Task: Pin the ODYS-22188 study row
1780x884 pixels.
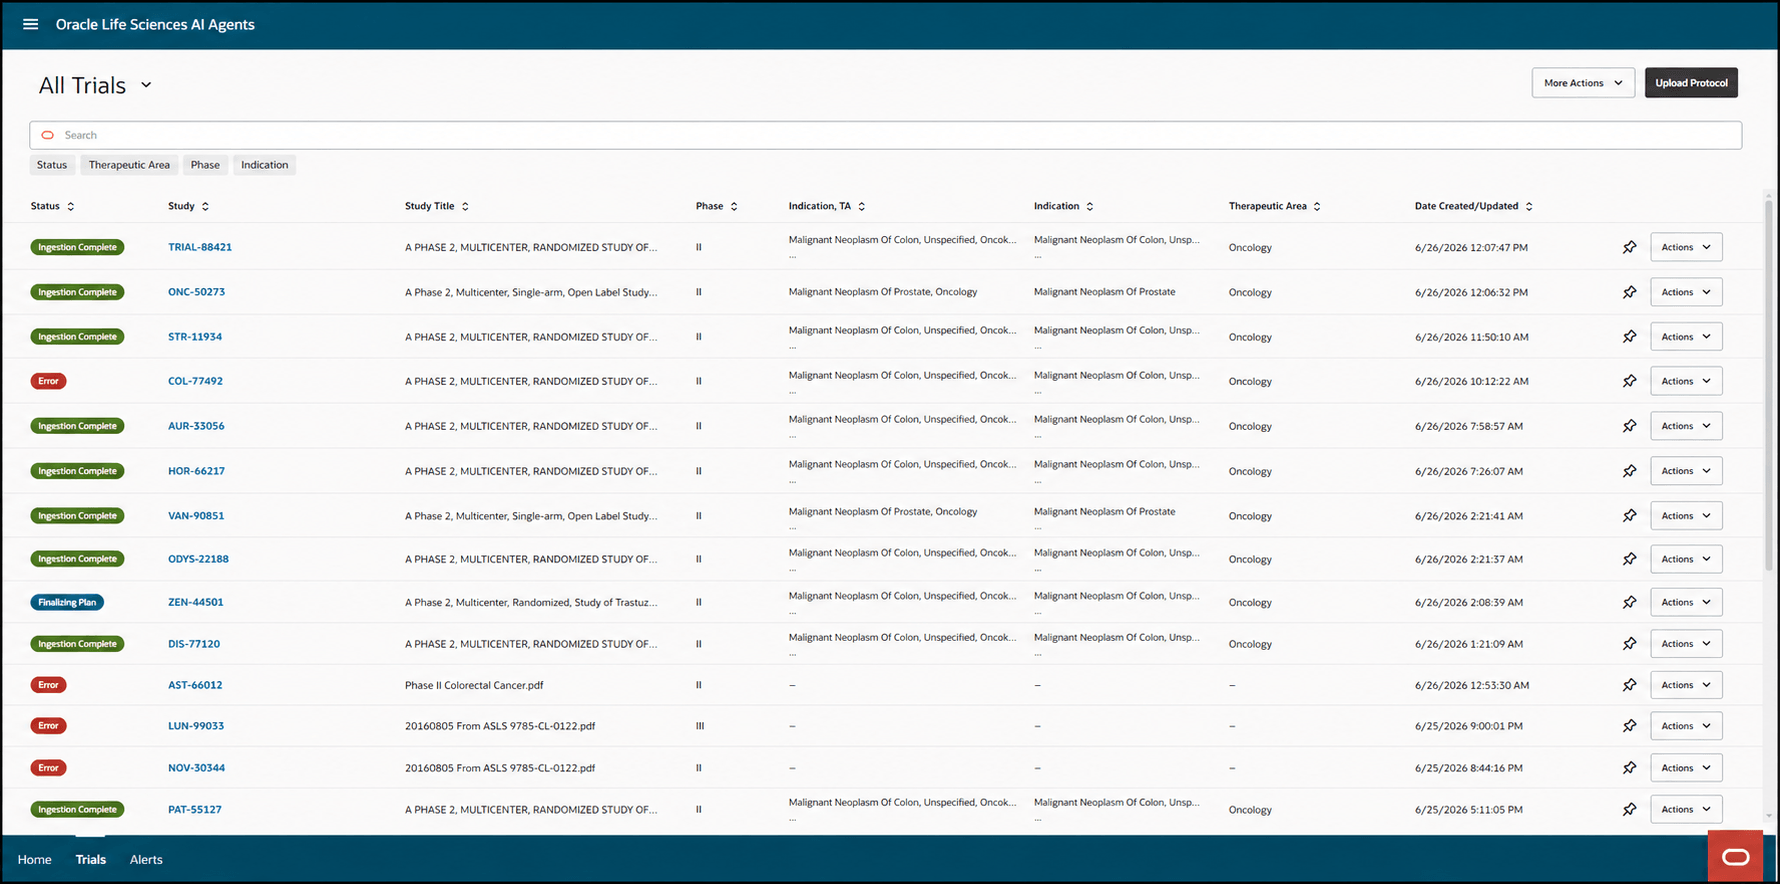Action: pos(1629,559)
